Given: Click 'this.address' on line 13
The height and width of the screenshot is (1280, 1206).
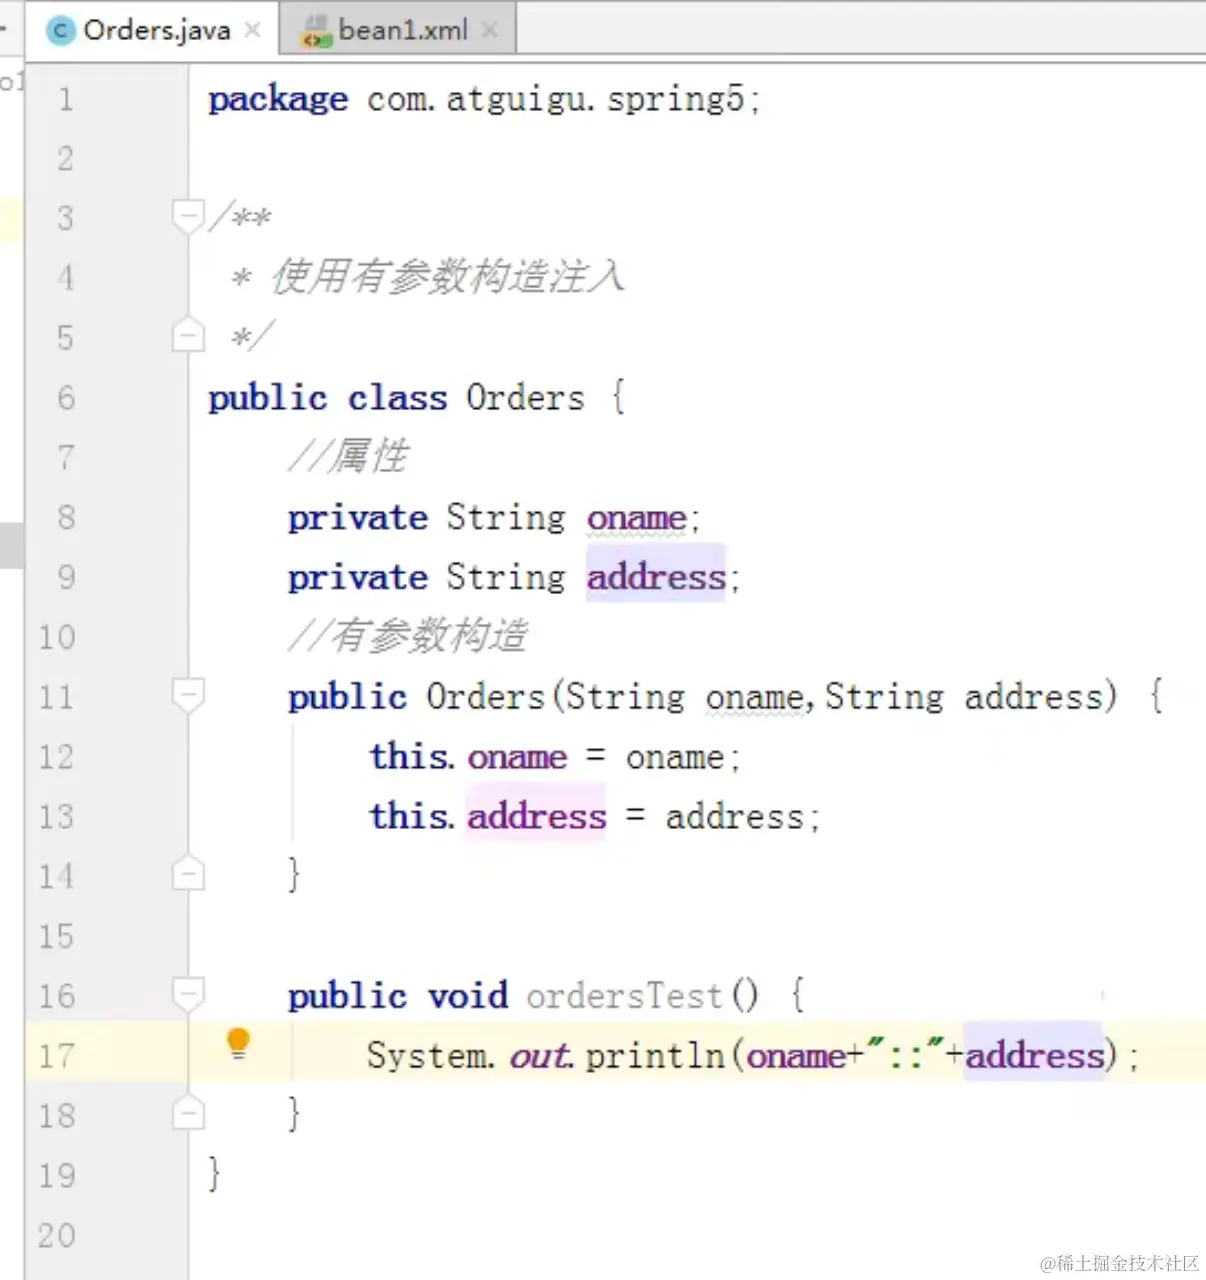Looking at the screenshot, I should pyautogui.click(x=488, y=817).
